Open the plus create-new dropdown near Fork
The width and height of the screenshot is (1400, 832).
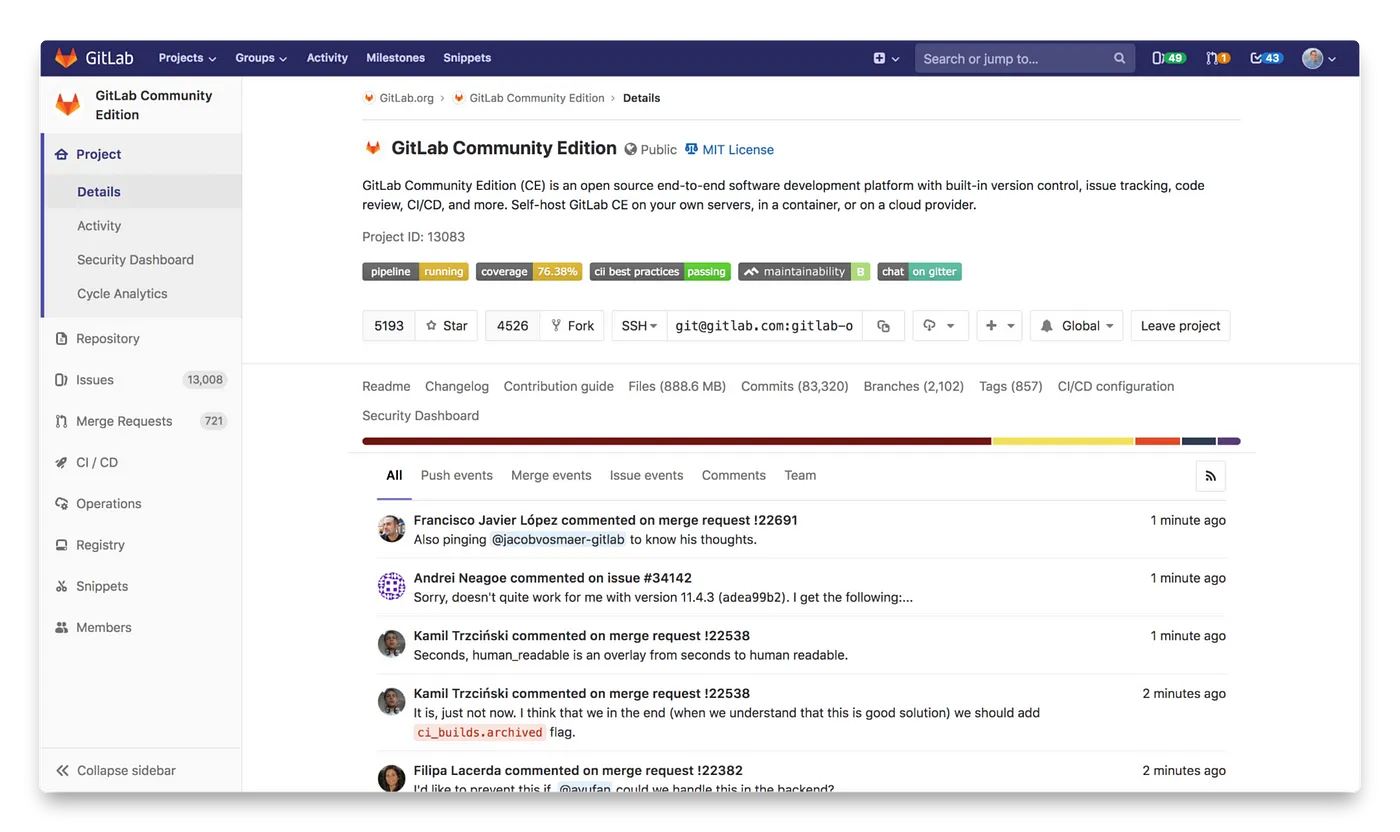click(x=999, y=326)
